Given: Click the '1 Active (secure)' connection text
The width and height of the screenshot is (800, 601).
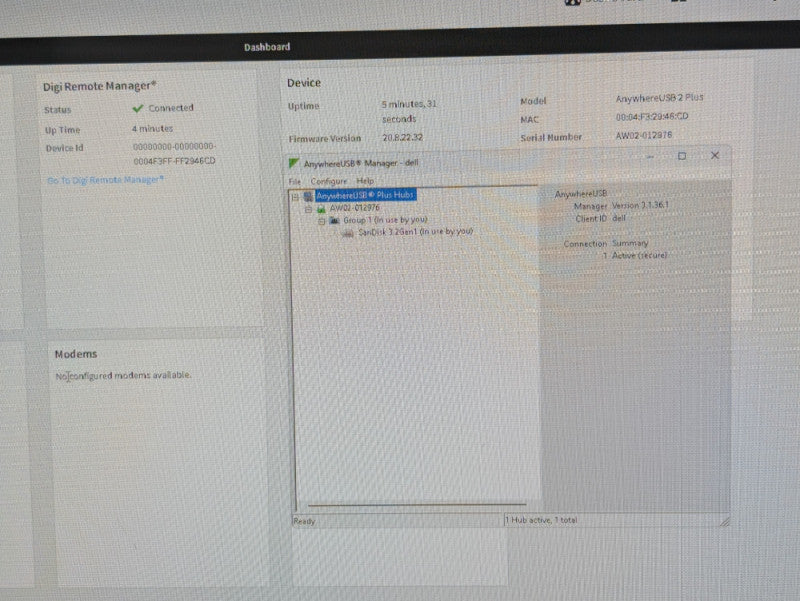Looking at the screenshot, I should tap(635, 255).
